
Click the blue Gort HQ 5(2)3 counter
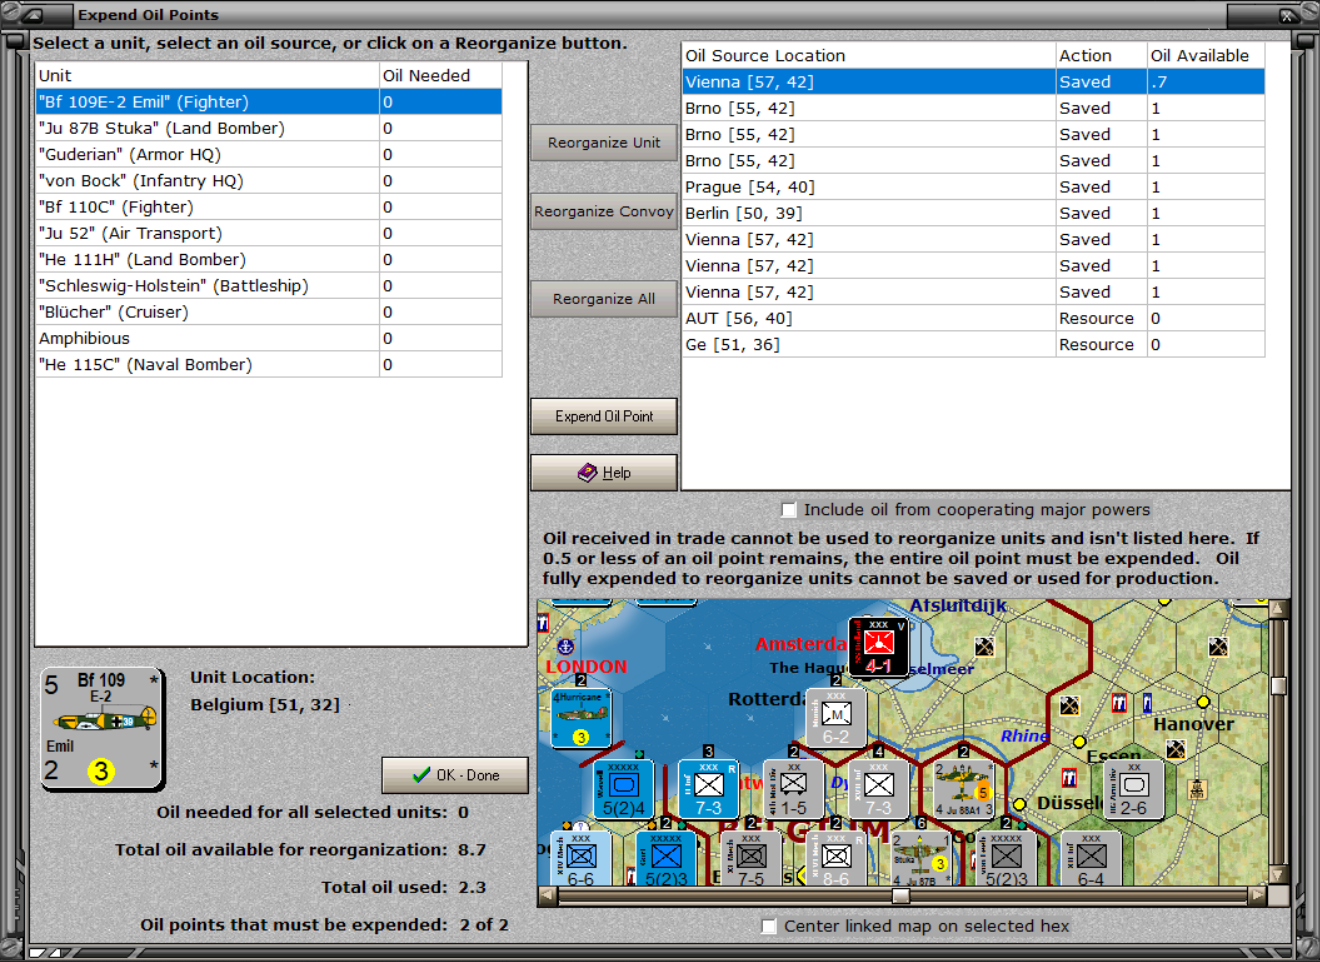point(666,859)
